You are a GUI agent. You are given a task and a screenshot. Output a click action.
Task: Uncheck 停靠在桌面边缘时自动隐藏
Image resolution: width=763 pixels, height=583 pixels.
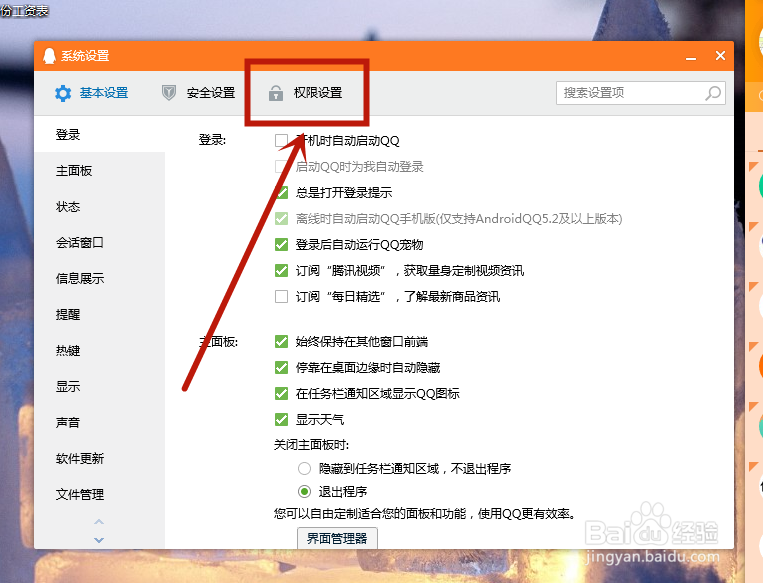[281, 367]
